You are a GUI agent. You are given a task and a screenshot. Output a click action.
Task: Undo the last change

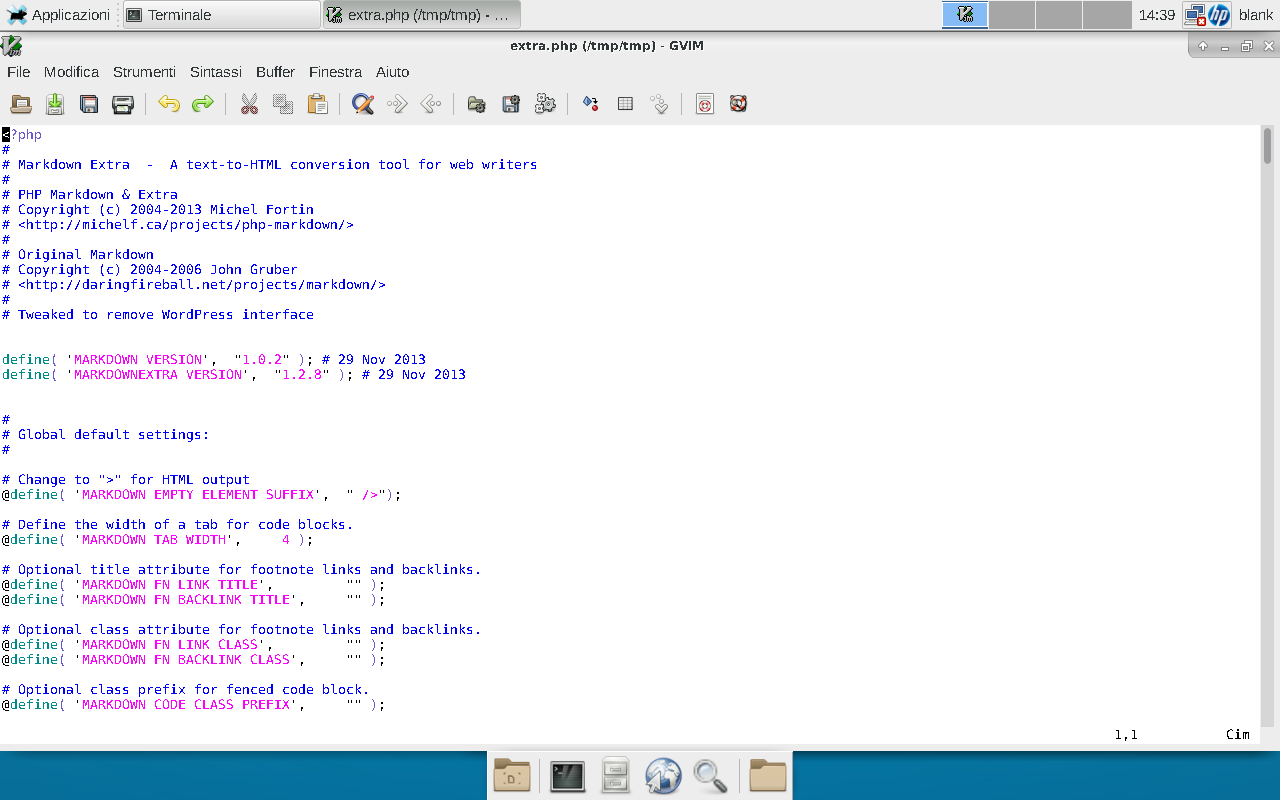(169, 104)
